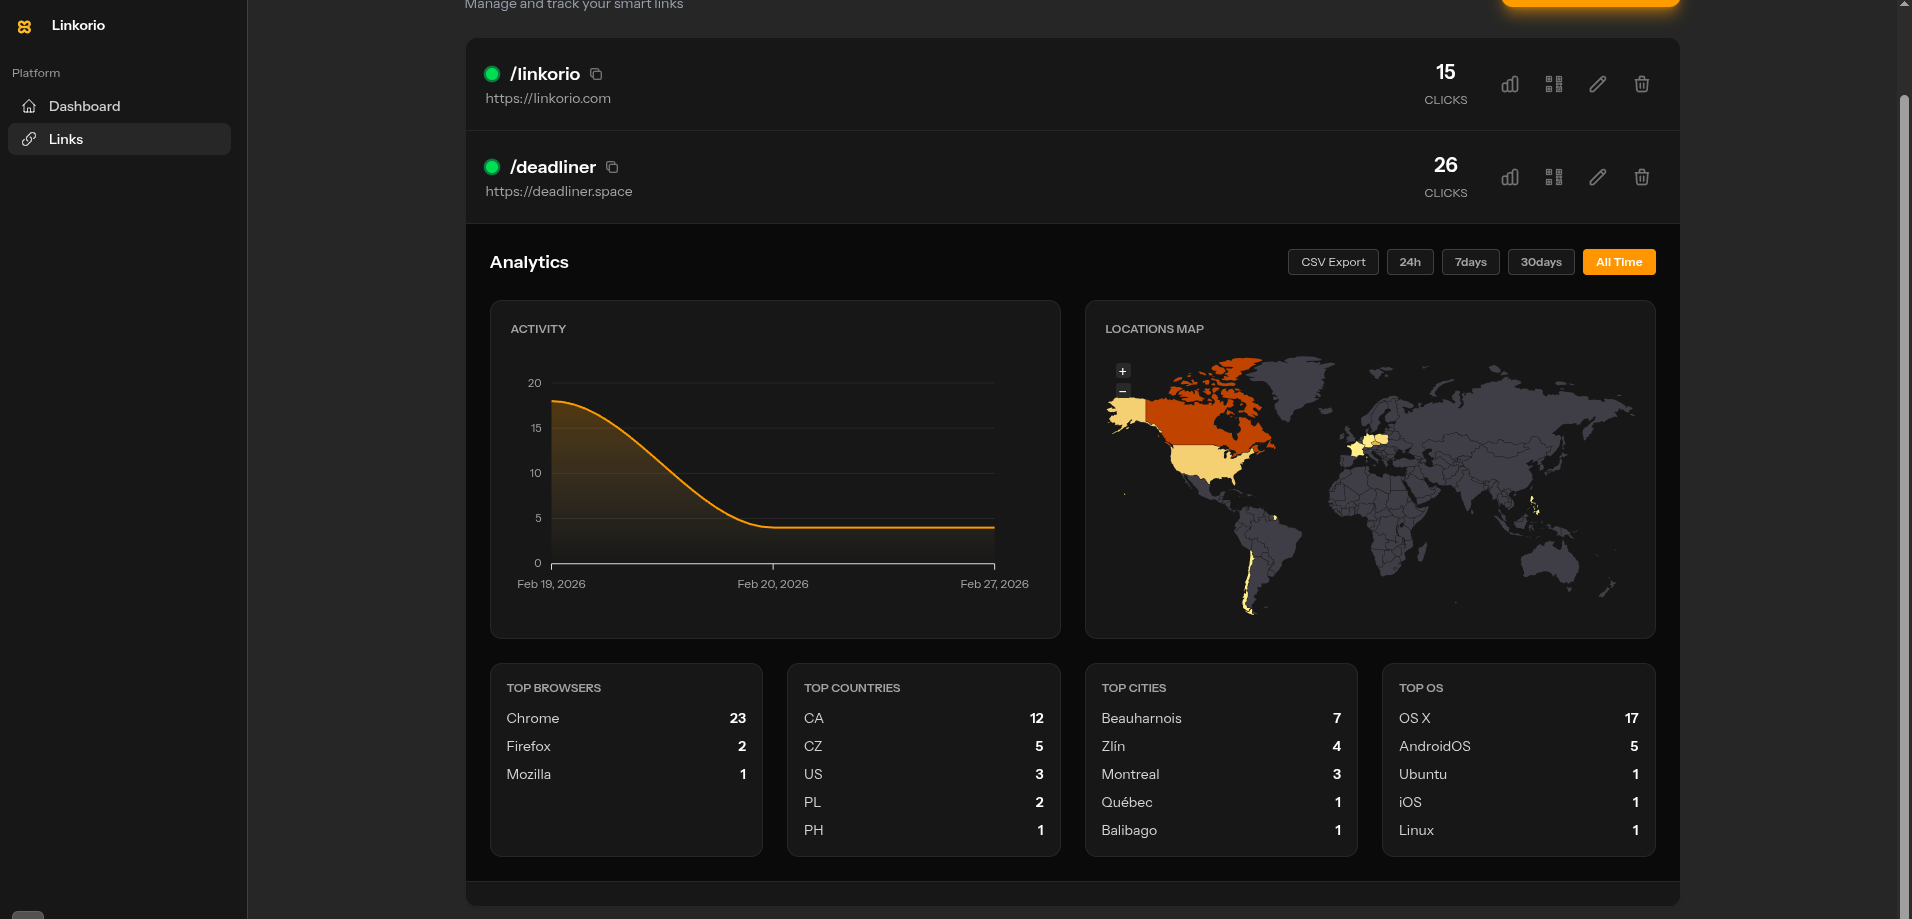1912x919 pixels.
Task: Collapse analytics for /deadliner via chart icon
Action: 1510,177
